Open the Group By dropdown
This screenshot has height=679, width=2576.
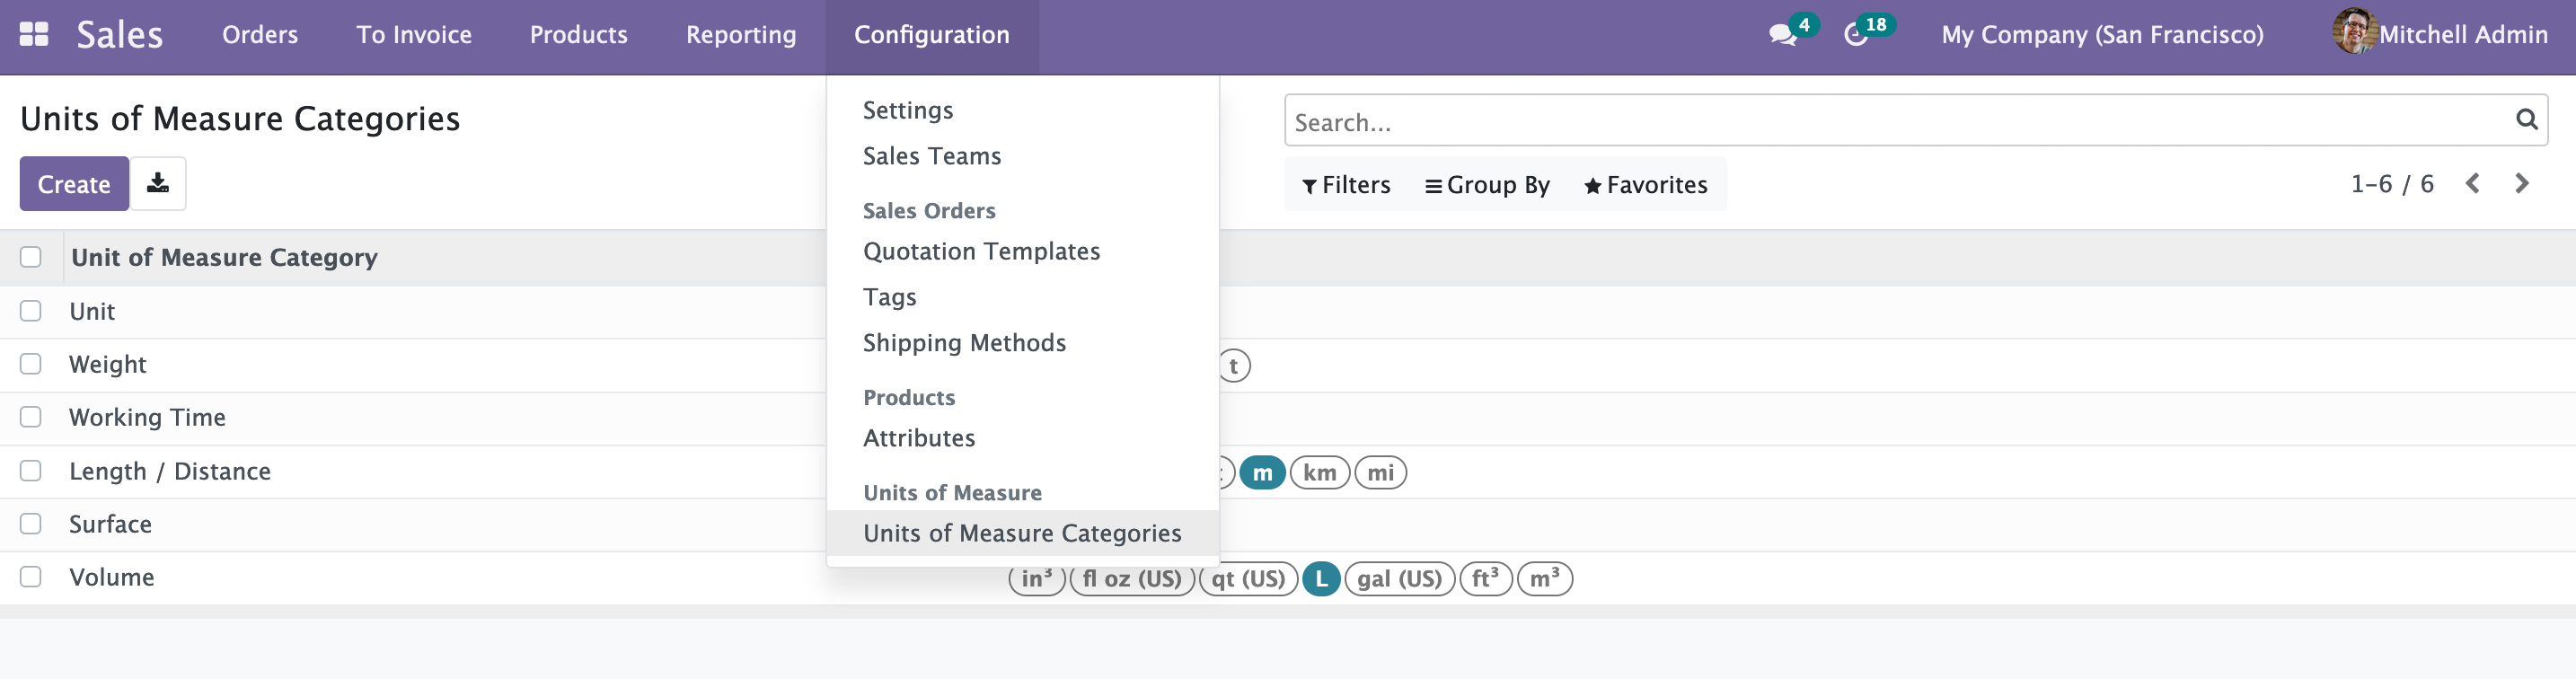pyautogui.click(x=1487, y=185)
